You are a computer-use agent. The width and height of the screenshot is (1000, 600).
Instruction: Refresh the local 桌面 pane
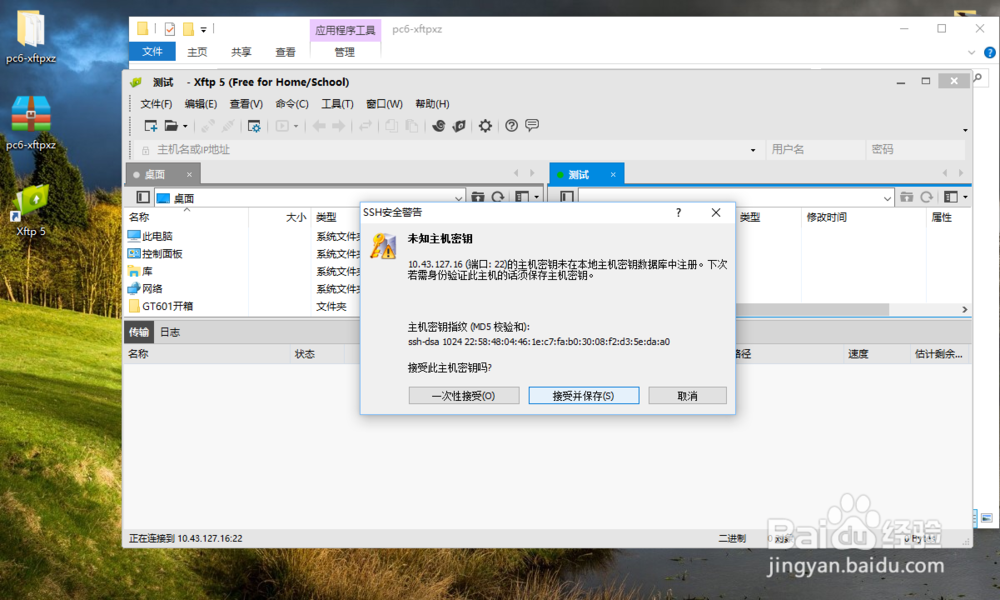(498, 197)
